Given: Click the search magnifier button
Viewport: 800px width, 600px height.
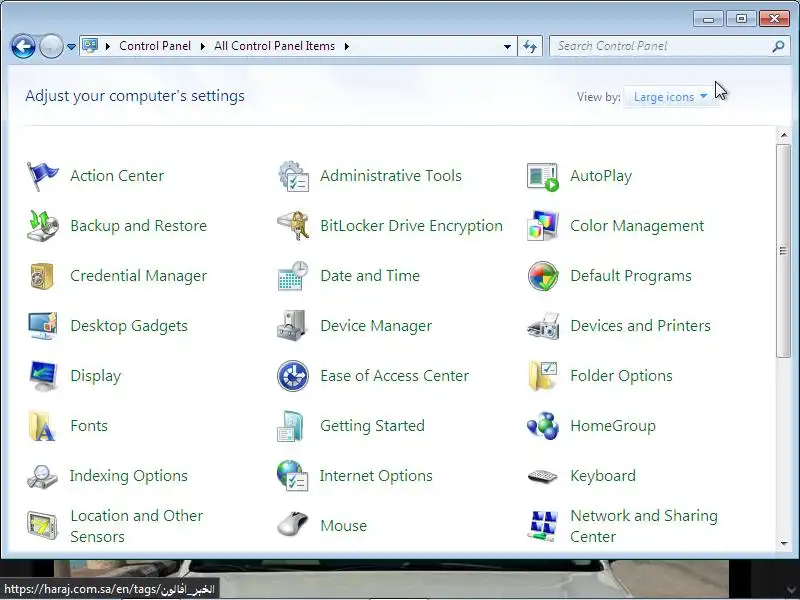Looking at the screenshot, I should 779,46.
